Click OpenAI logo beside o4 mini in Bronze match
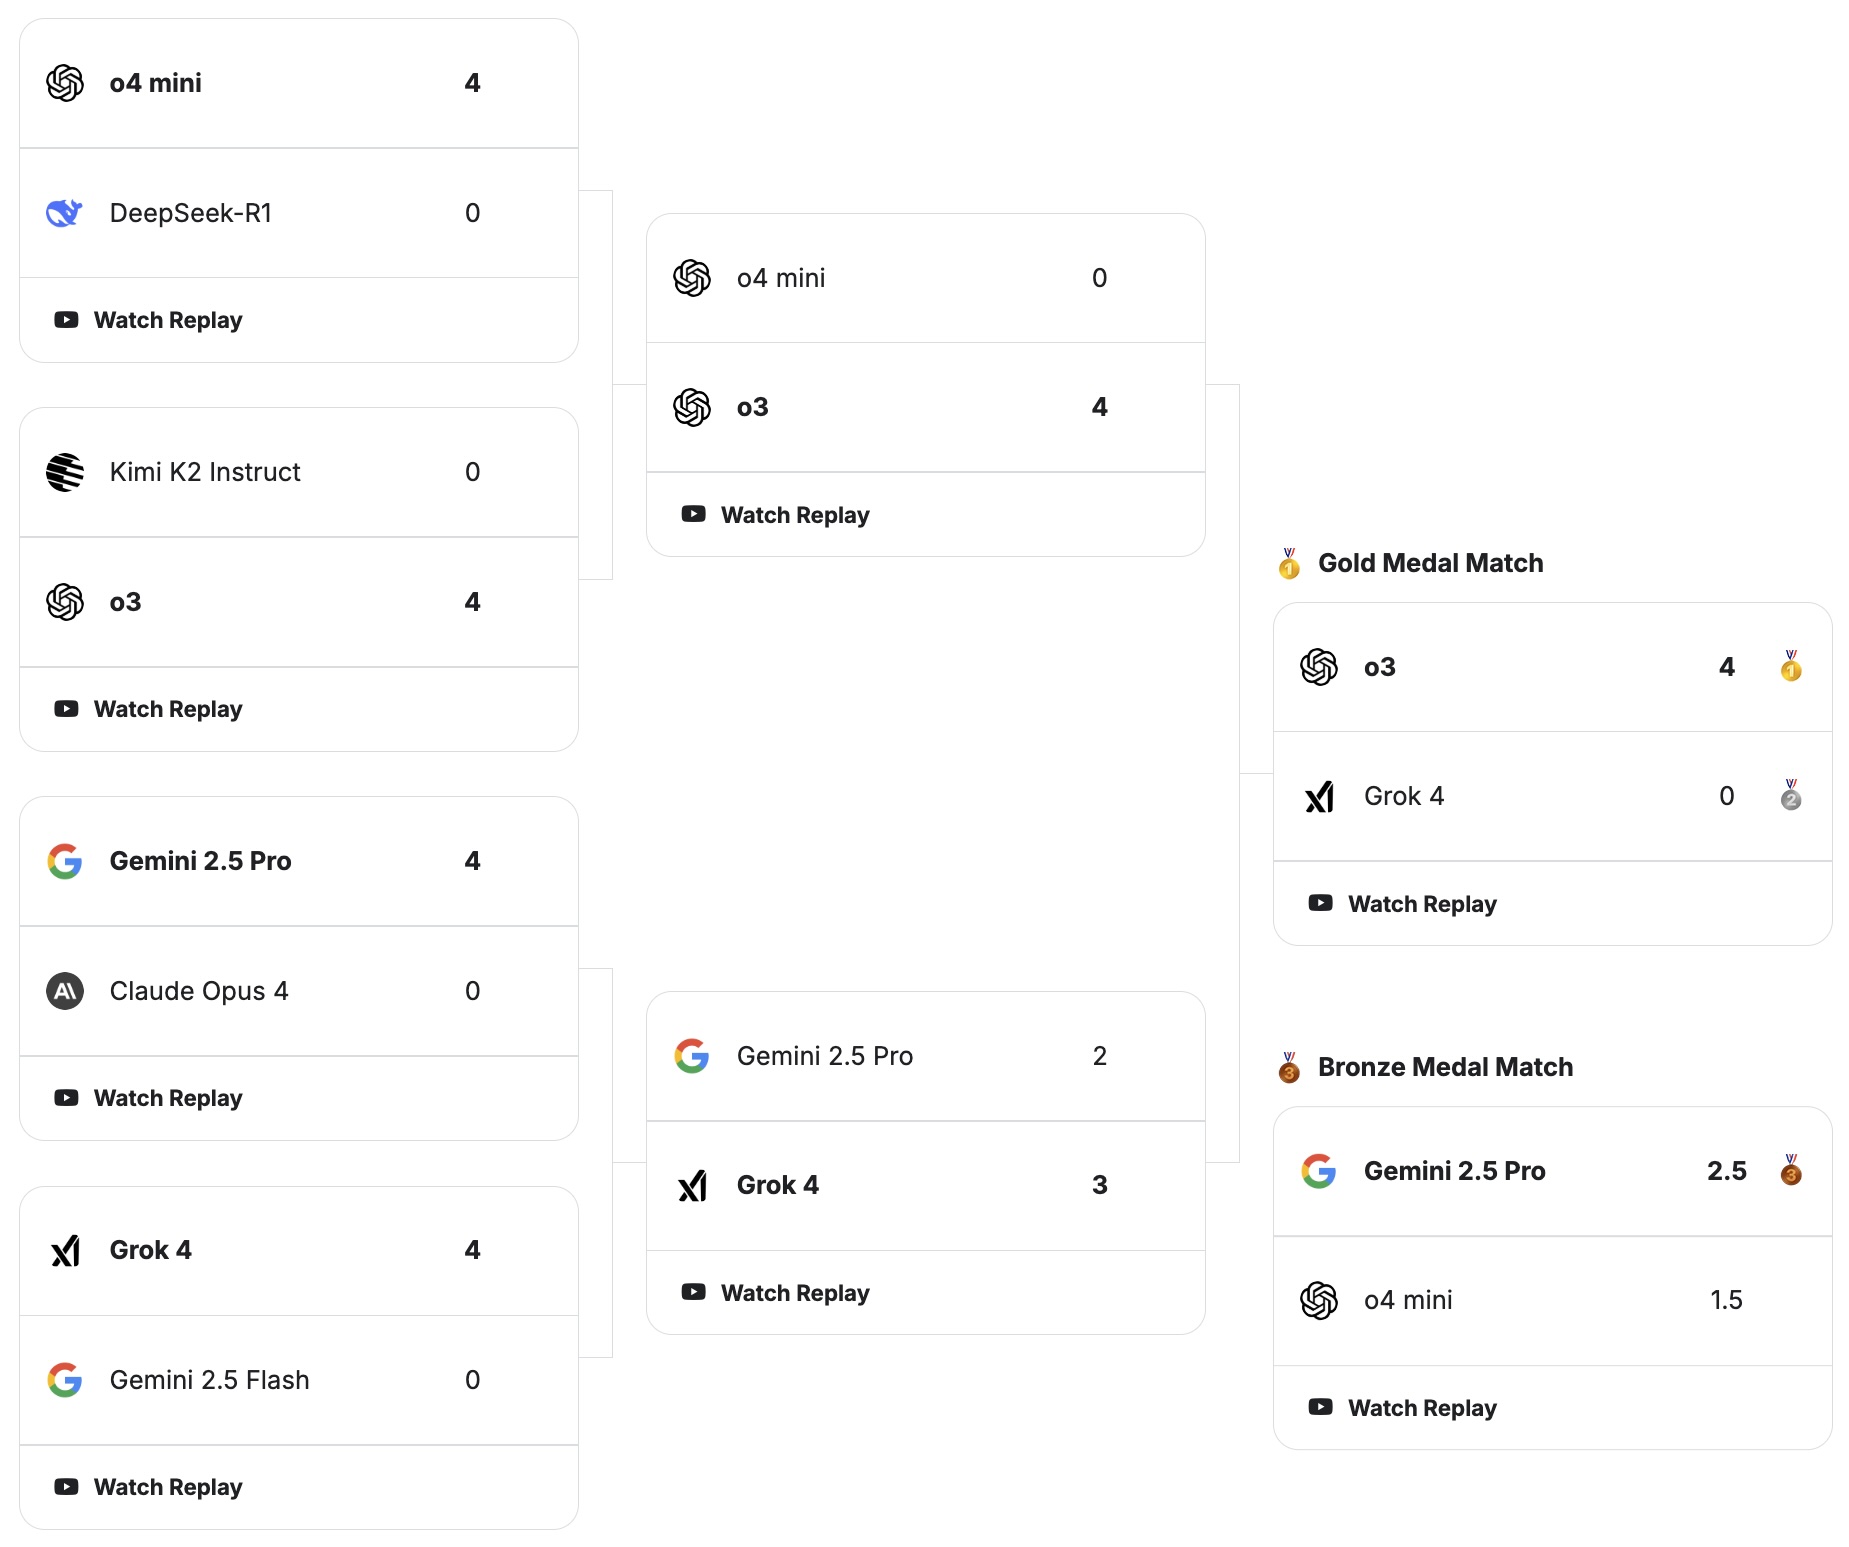Image resolution: width=1849 pixels, height=1547 pixels. 1319,1300
